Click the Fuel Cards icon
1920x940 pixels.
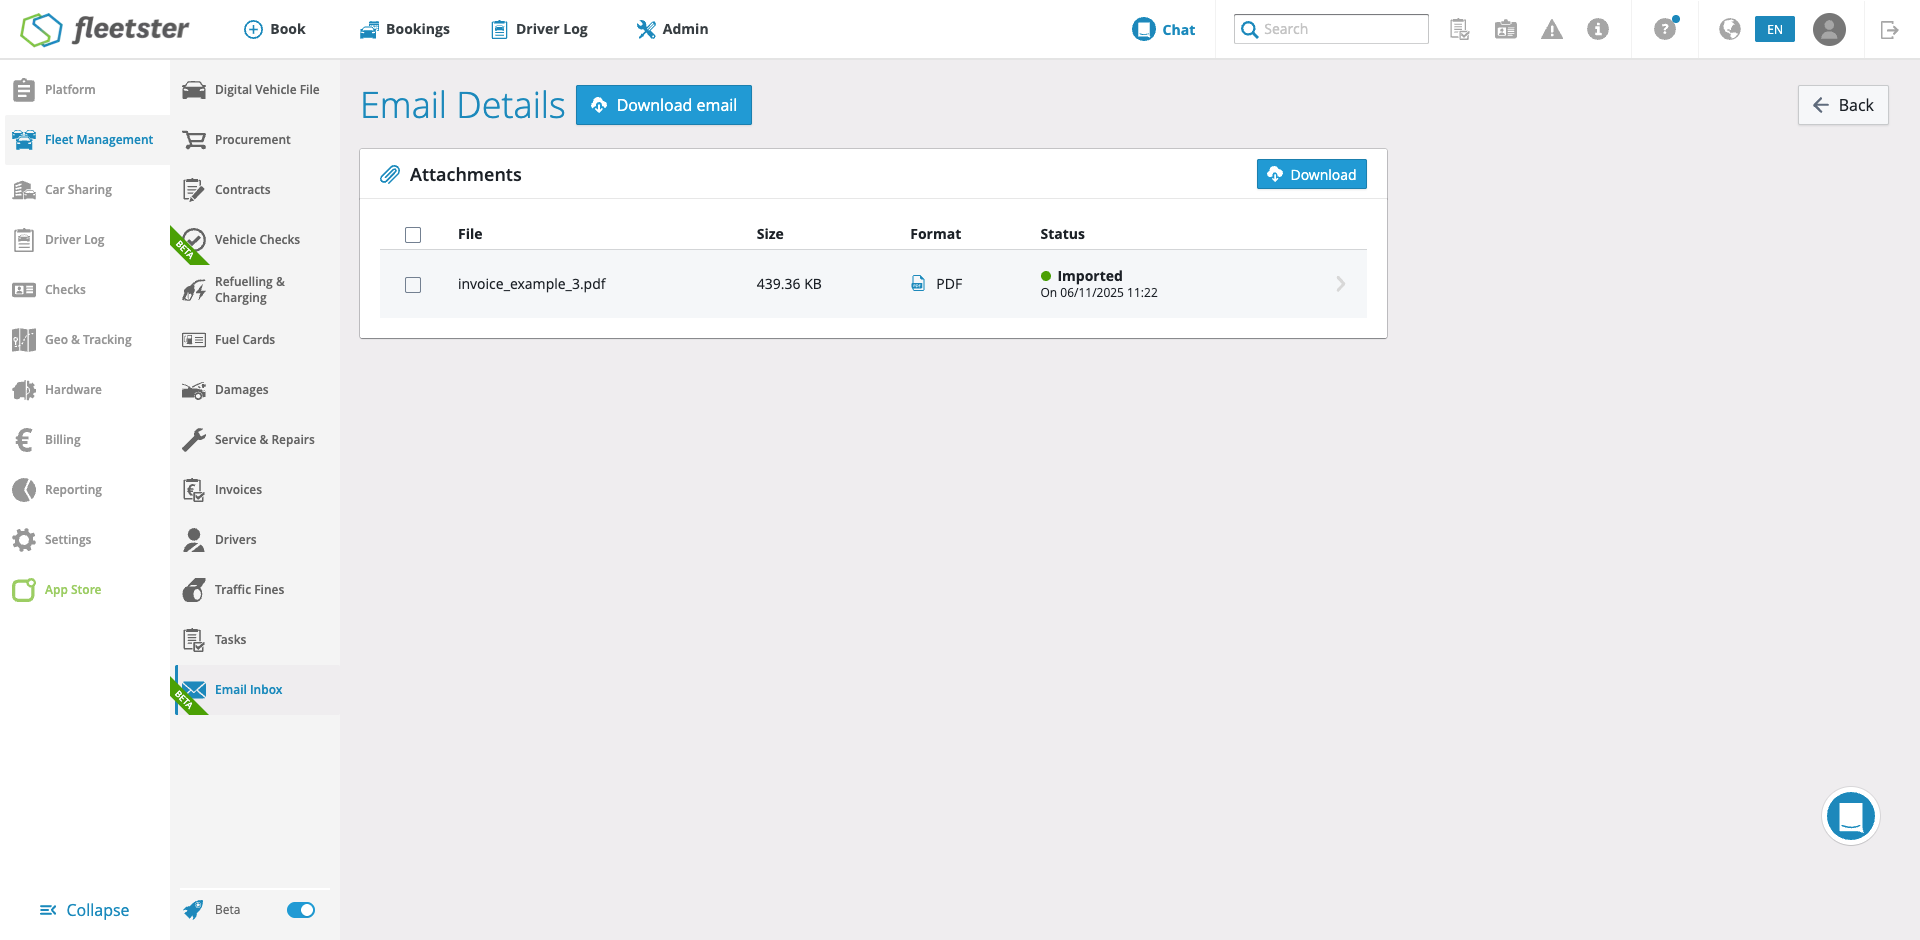tap(194, 340)
